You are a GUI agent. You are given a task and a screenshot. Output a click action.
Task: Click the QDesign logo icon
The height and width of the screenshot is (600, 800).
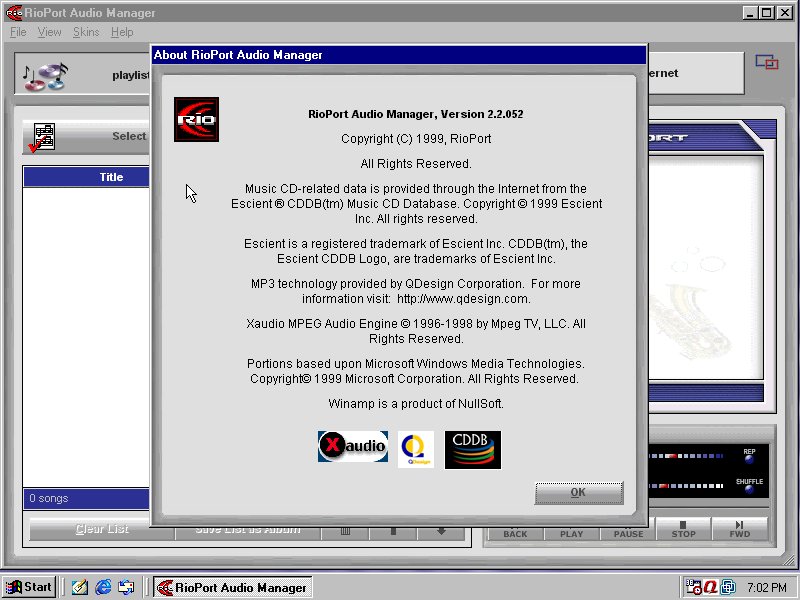[x=415, y=449]
